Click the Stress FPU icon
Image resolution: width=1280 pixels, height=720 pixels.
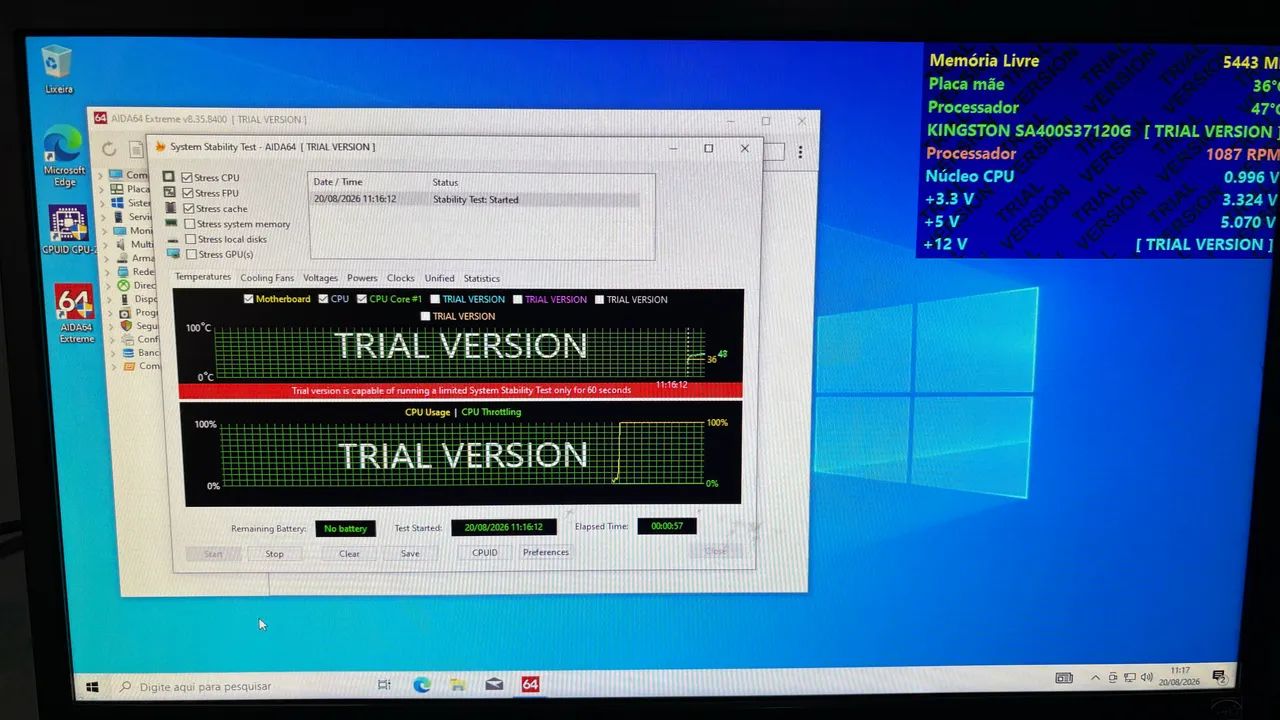point(169,192)
